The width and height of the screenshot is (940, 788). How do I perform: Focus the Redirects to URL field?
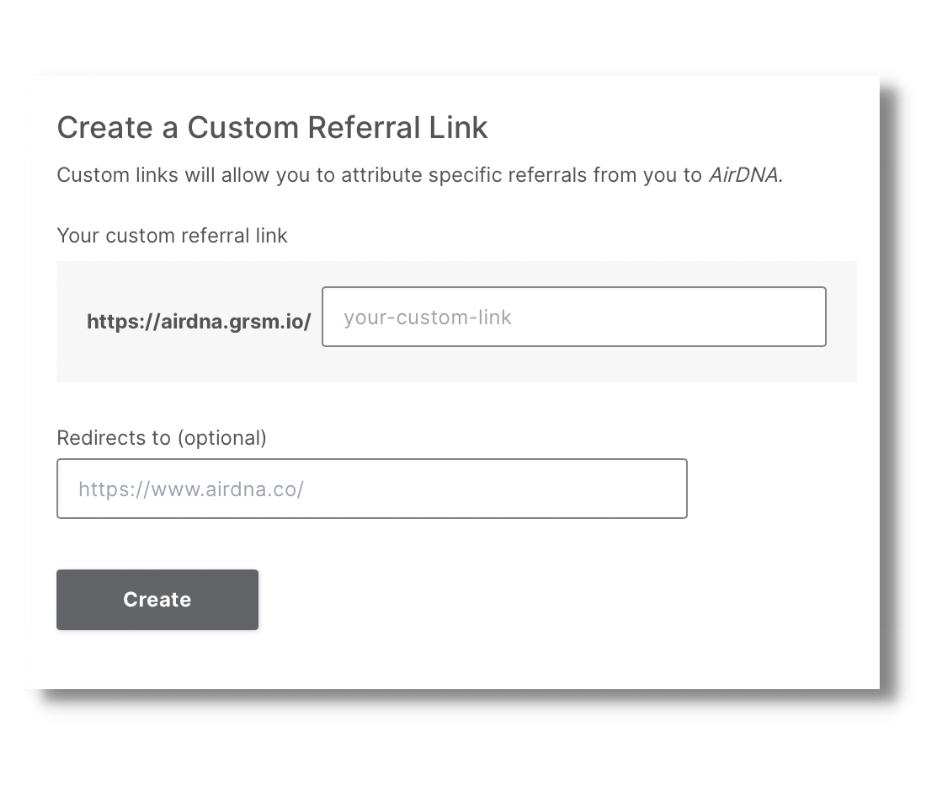372,488
